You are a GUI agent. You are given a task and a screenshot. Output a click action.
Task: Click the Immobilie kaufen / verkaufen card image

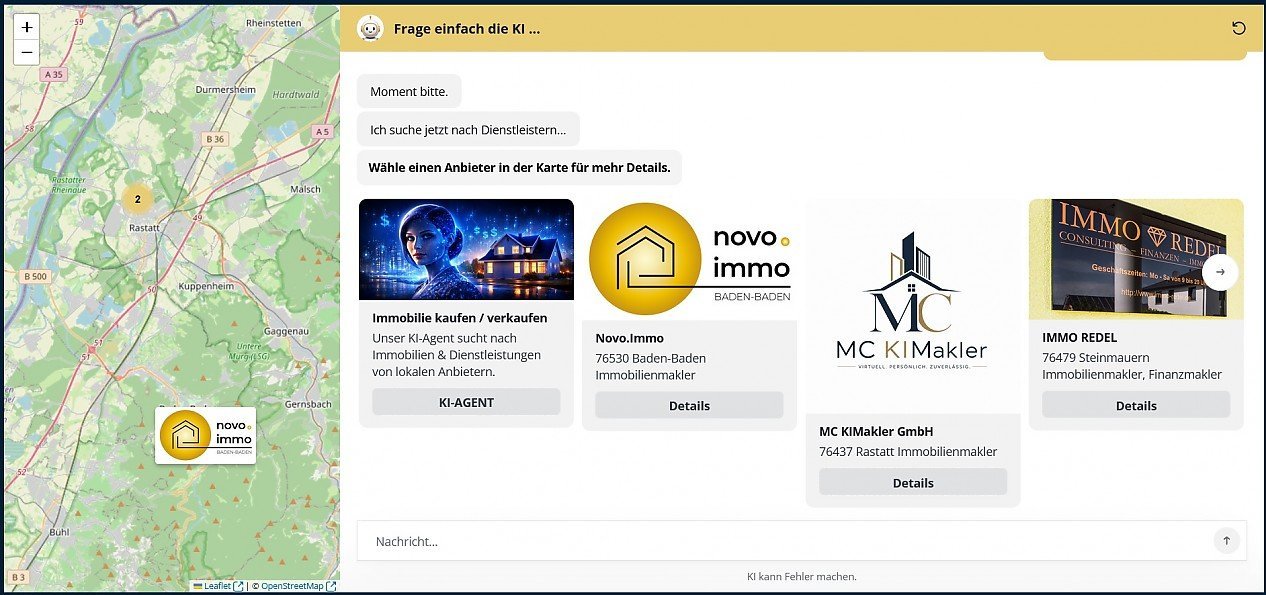[x=466, y=249]
